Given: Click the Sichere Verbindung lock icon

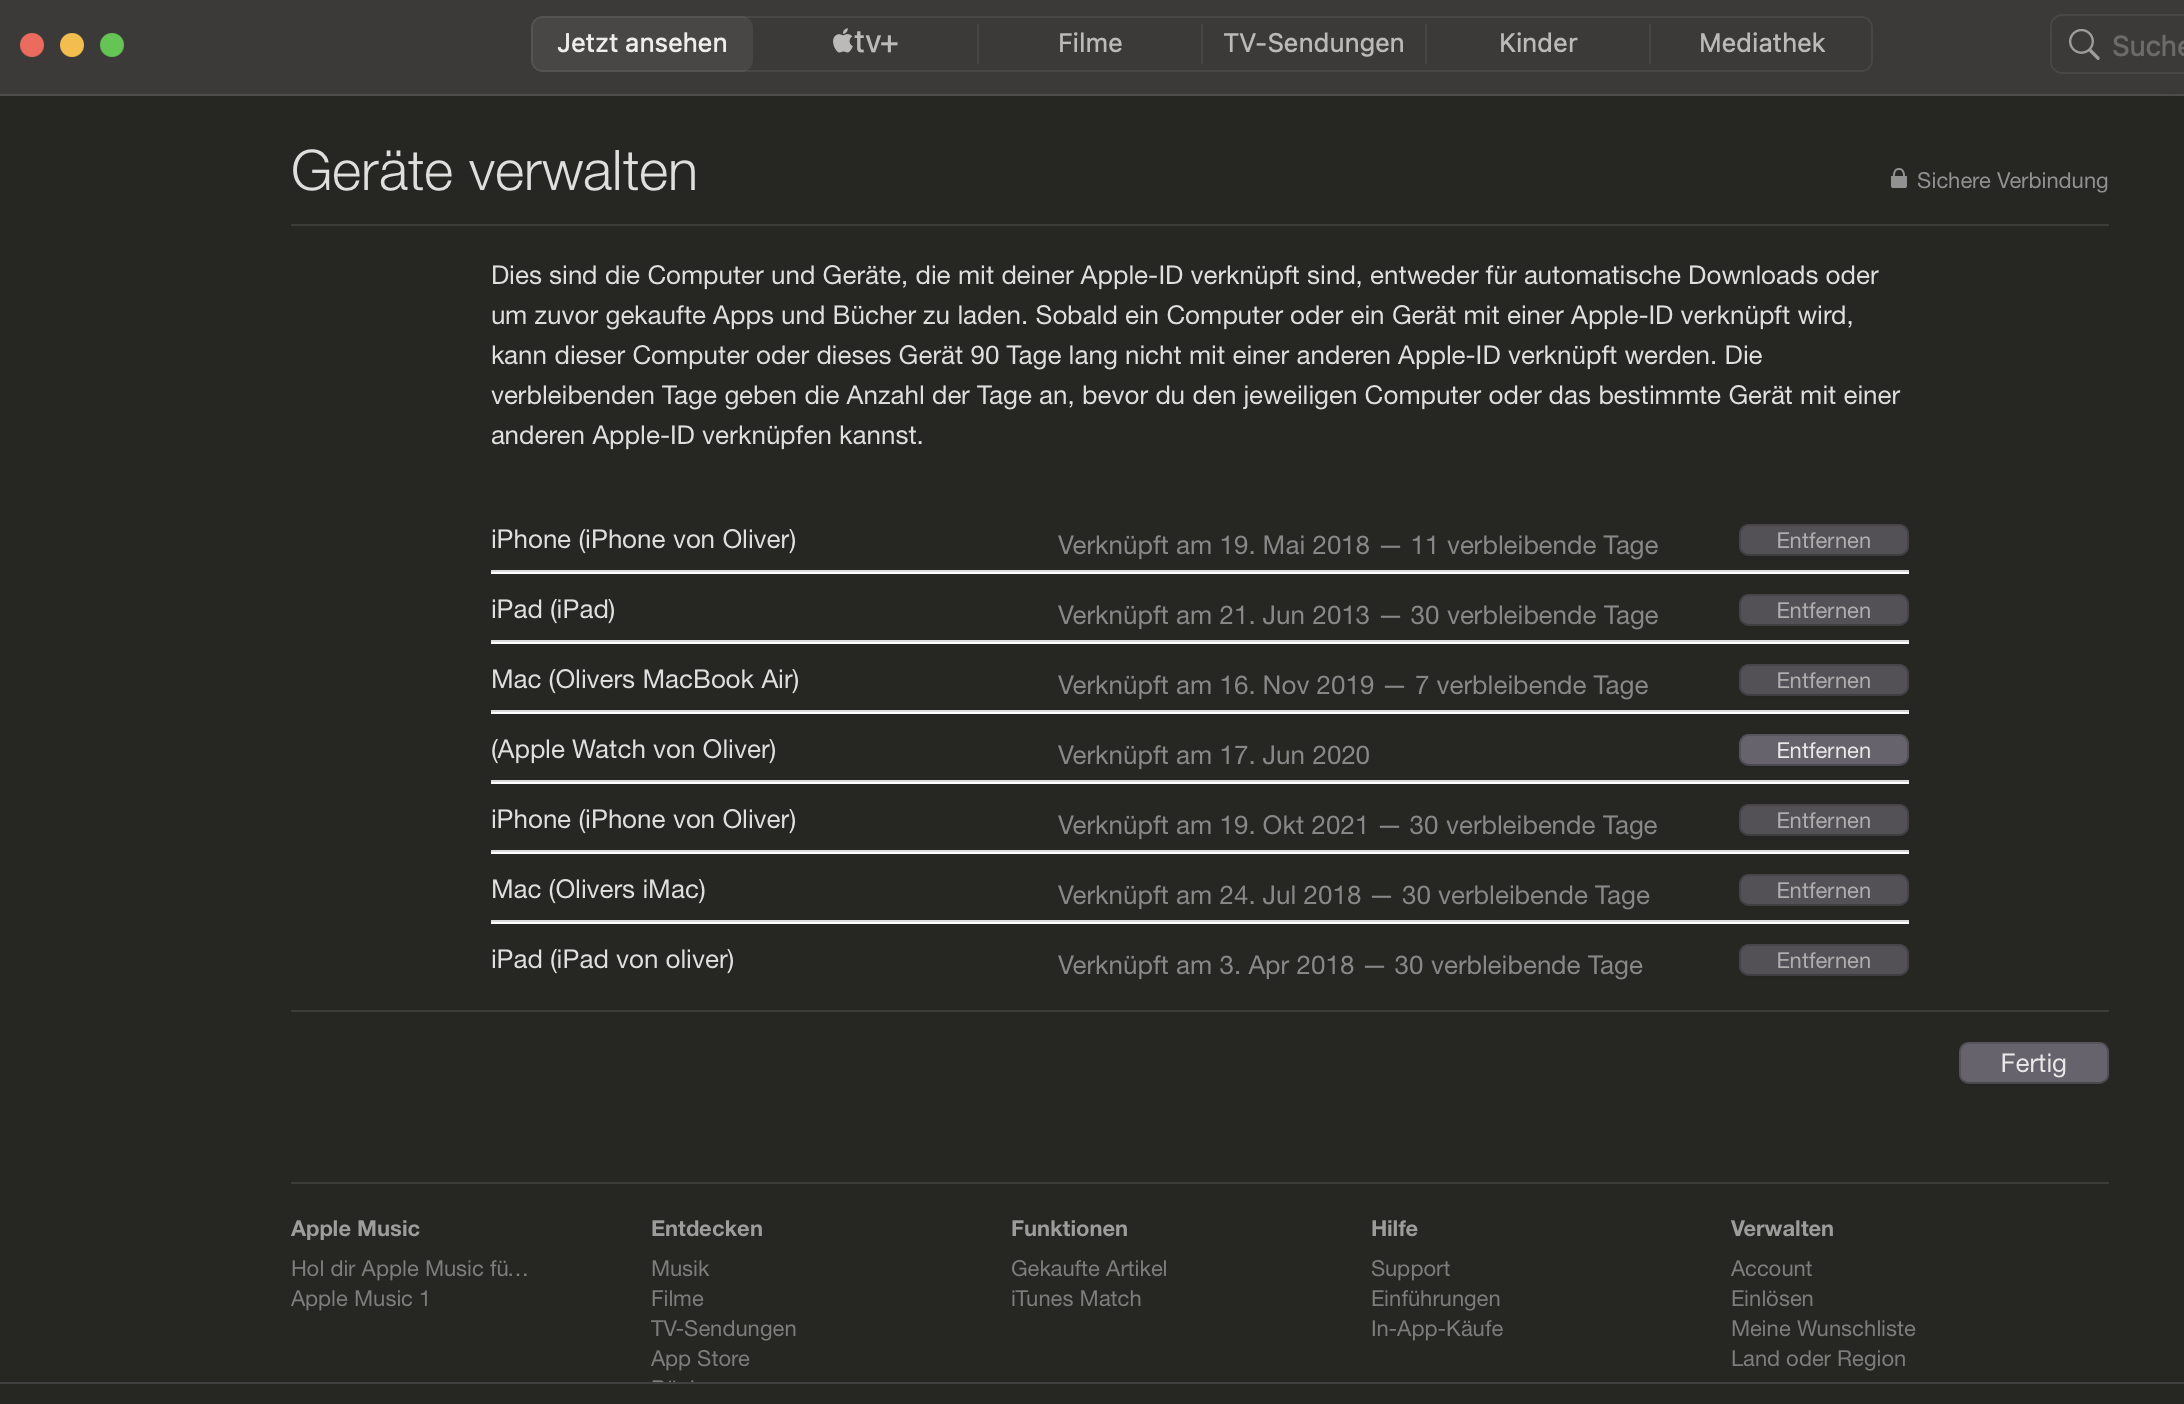Looking at the screenshot, I should click(x=1898, y=179).
